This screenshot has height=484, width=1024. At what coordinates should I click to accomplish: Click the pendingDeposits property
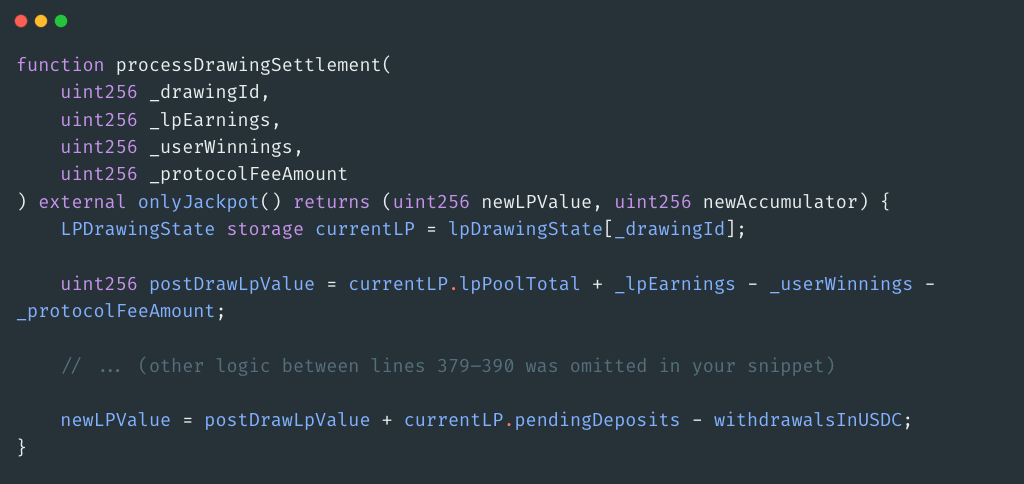click(x=591, y=420)
